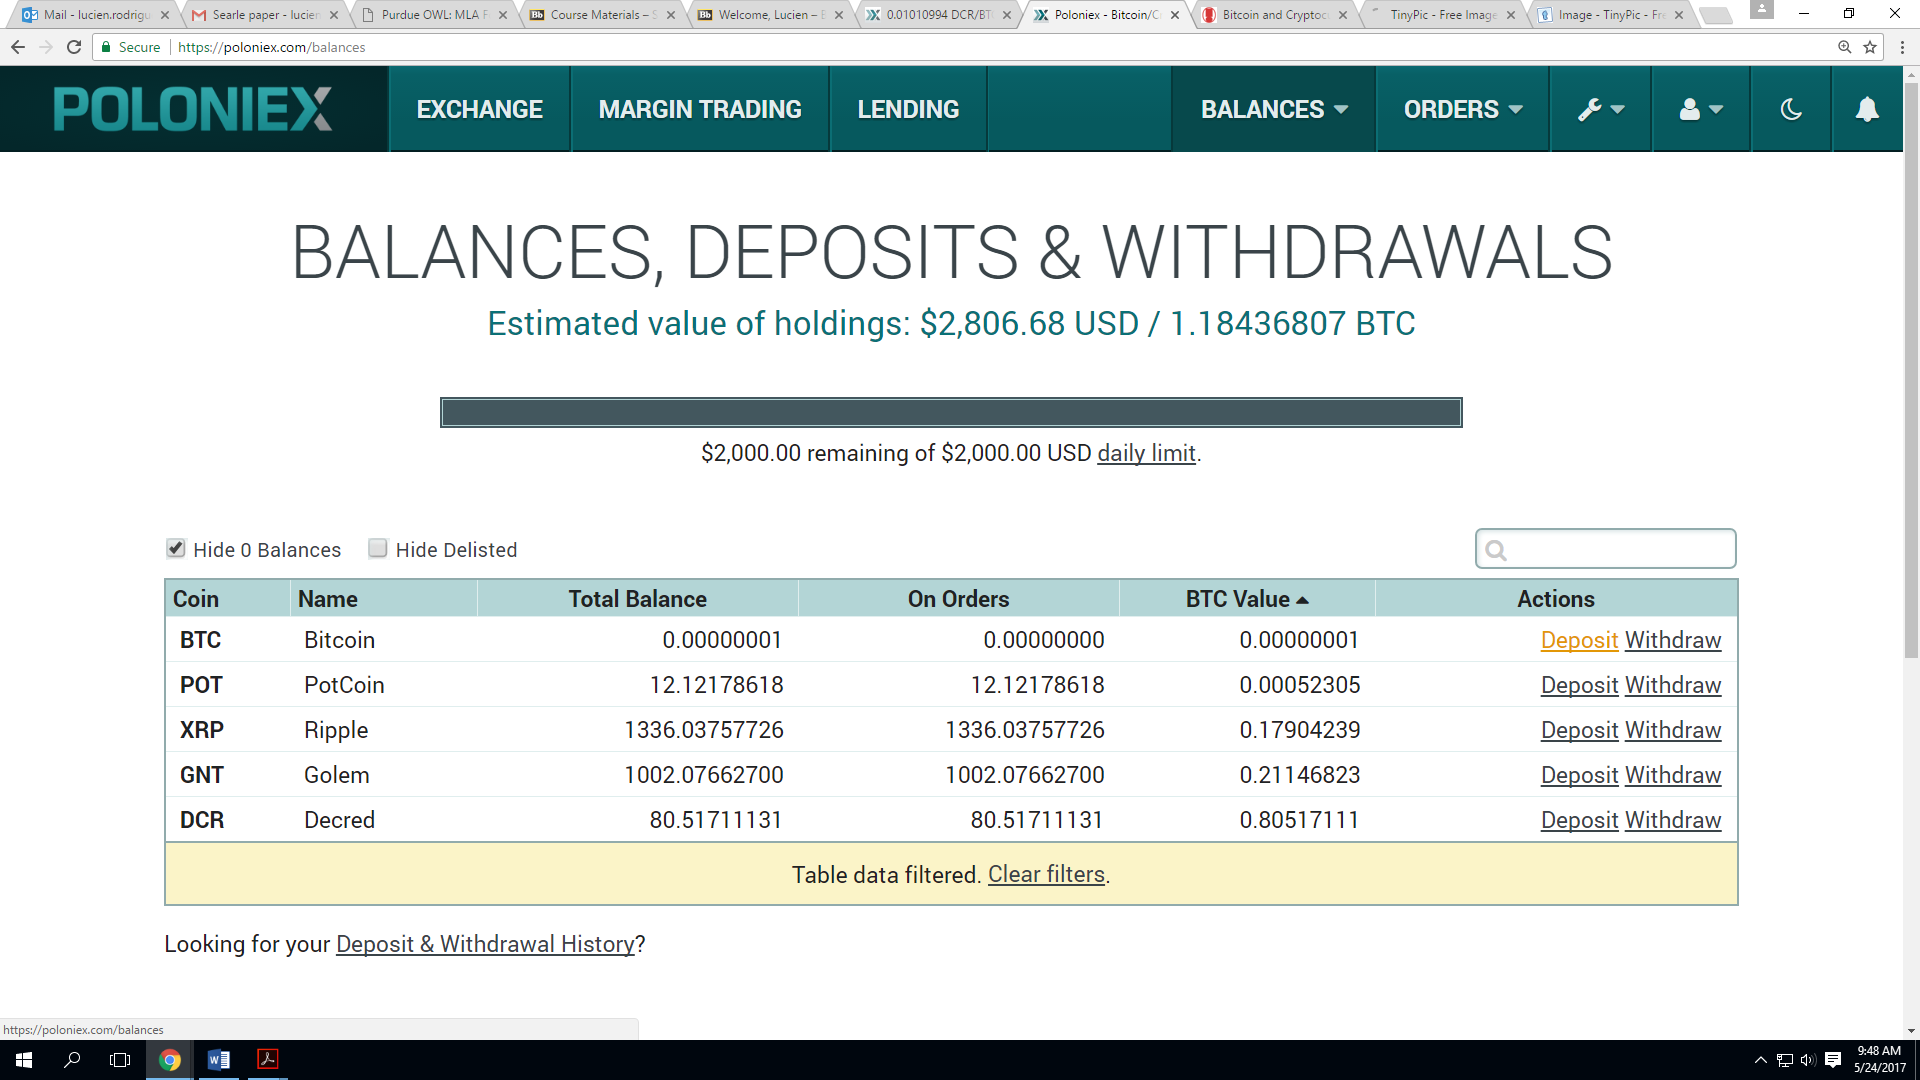1920x1080 pixels.
Task: Click the daily limit progress bar
Action: click(951, 412)
